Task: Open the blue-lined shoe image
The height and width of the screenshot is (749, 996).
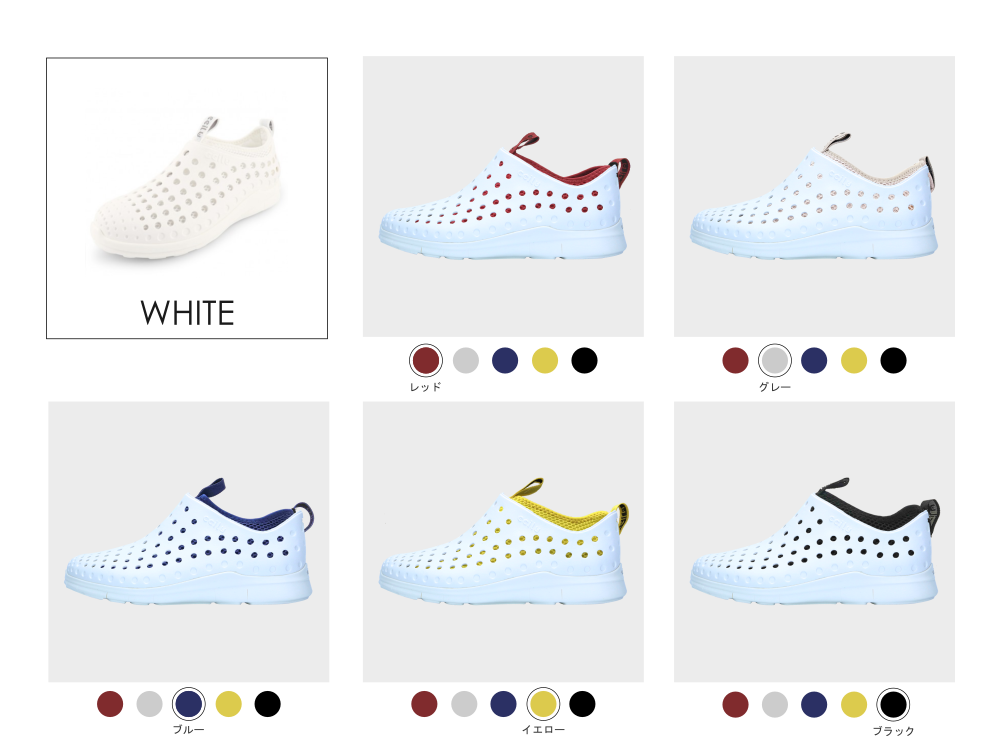Action: click(189, 541)
